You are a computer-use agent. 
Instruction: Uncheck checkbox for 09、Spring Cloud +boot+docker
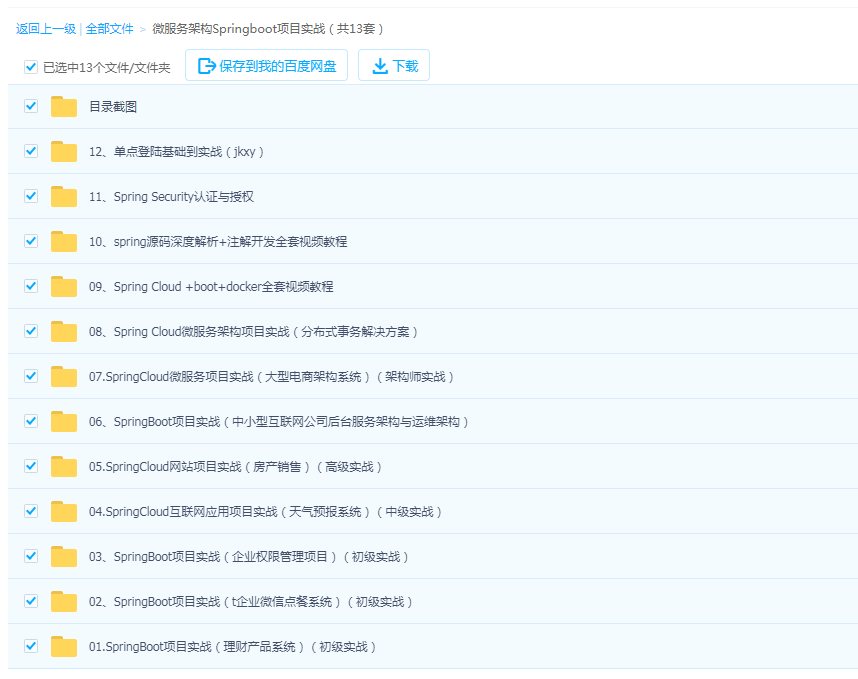point(31,286)
